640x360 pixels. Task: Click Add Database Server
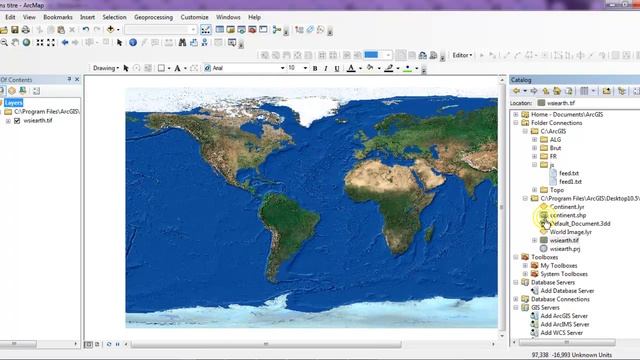tap(567, 291)
